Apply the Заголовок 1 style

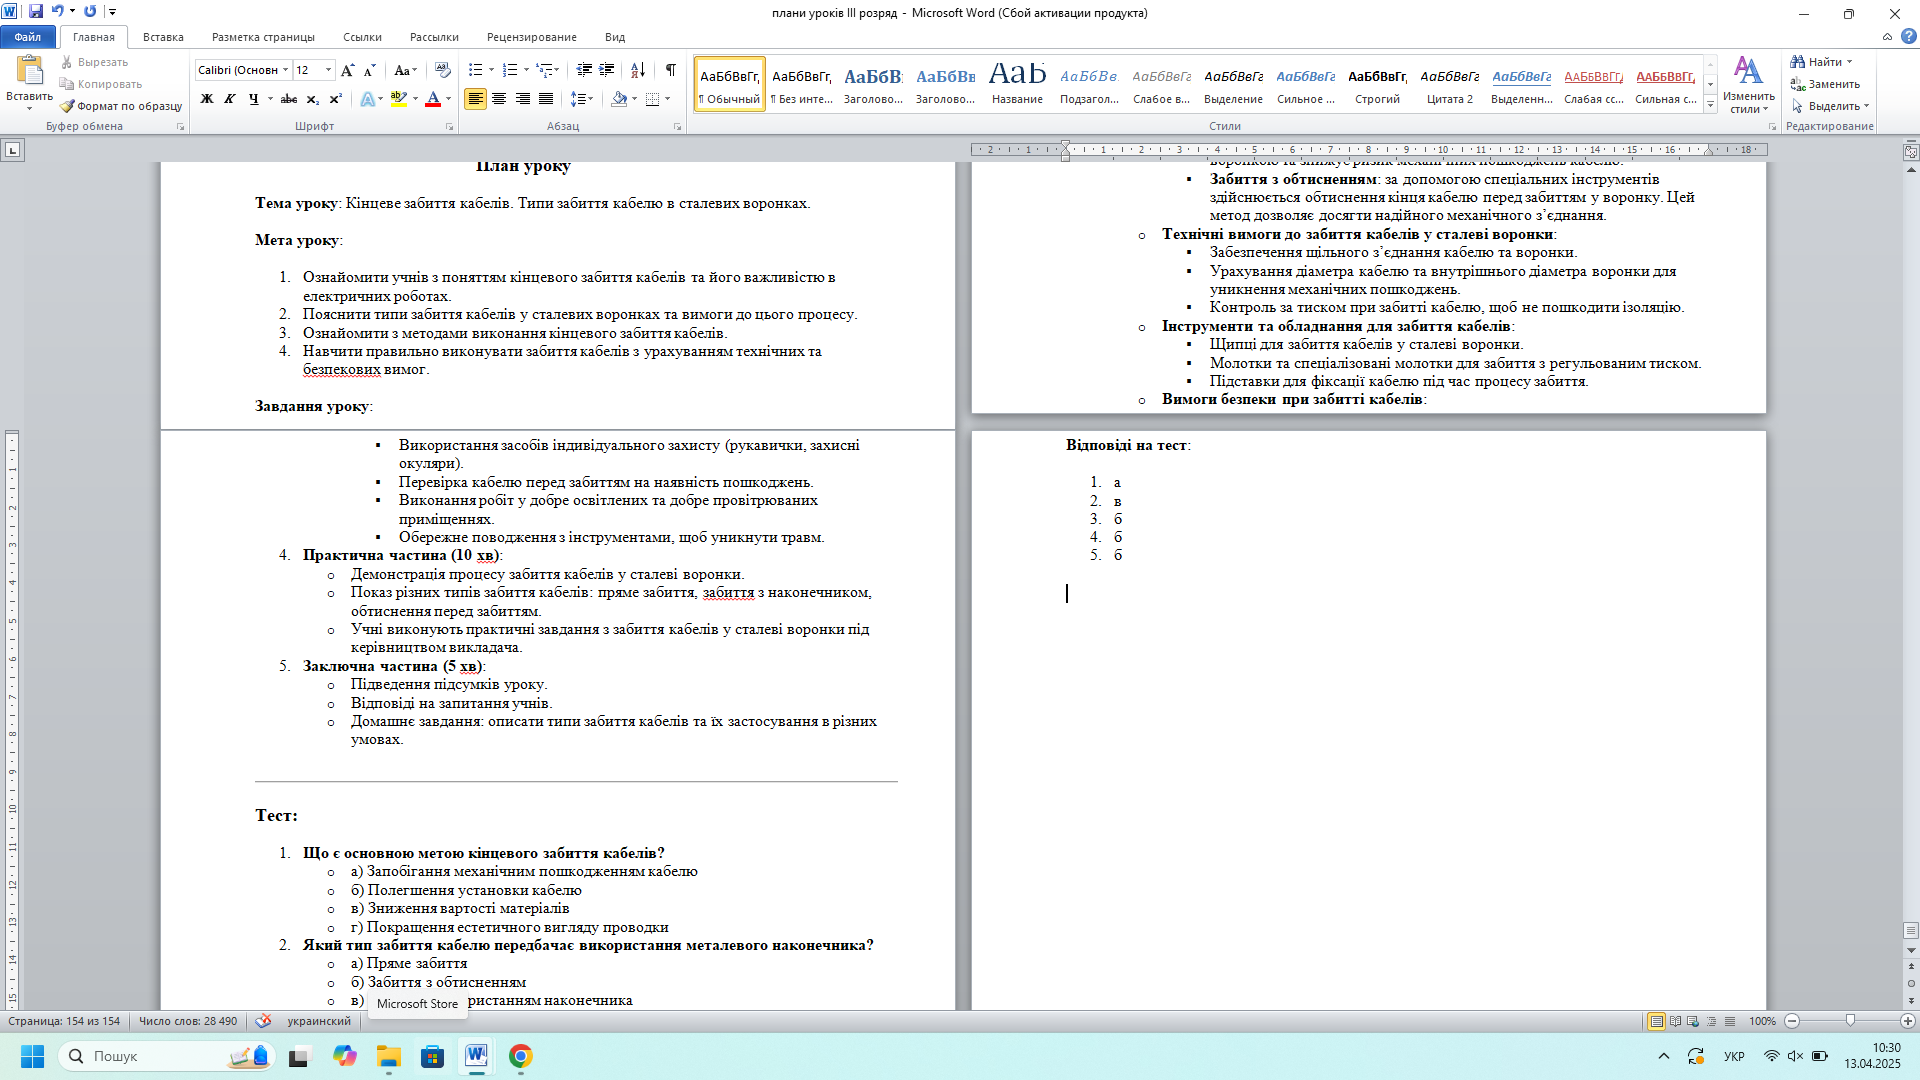[x=872, y=83]
